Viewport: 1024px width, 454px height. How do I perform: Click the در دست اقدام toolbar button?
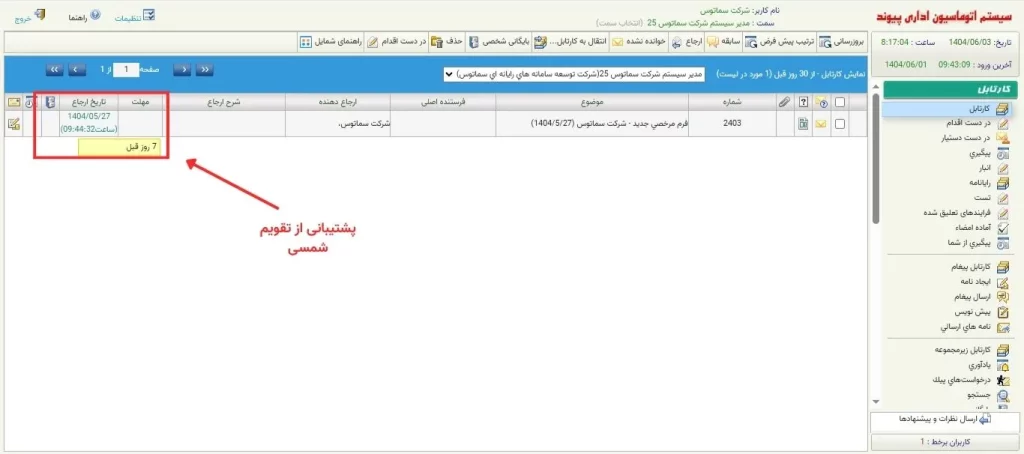[x=397, y=42]
